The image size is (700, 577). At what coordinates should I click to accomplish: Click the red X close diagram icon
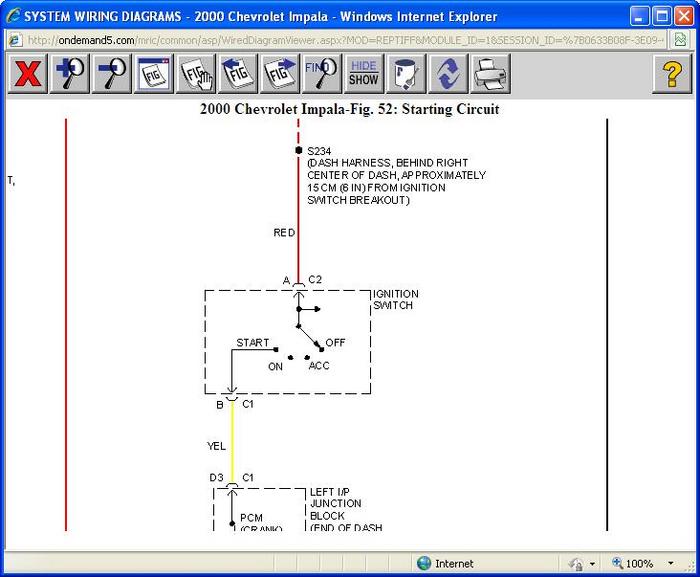pyautogui.click(x=27, y=74)
